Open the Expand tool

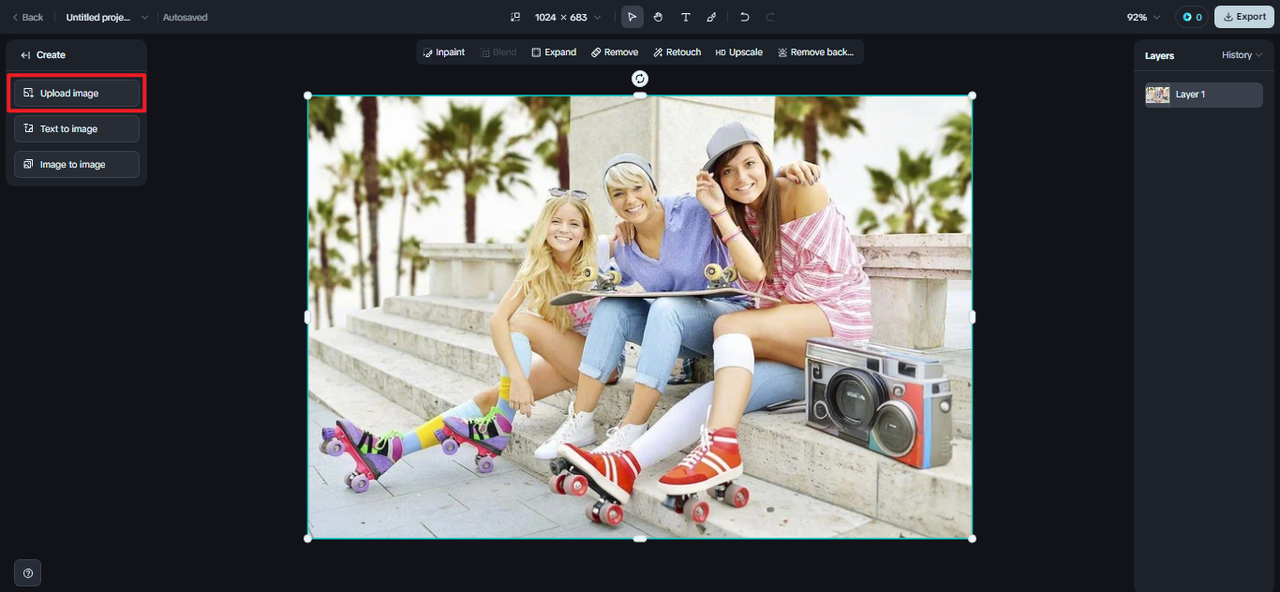[x=554, y=52]
